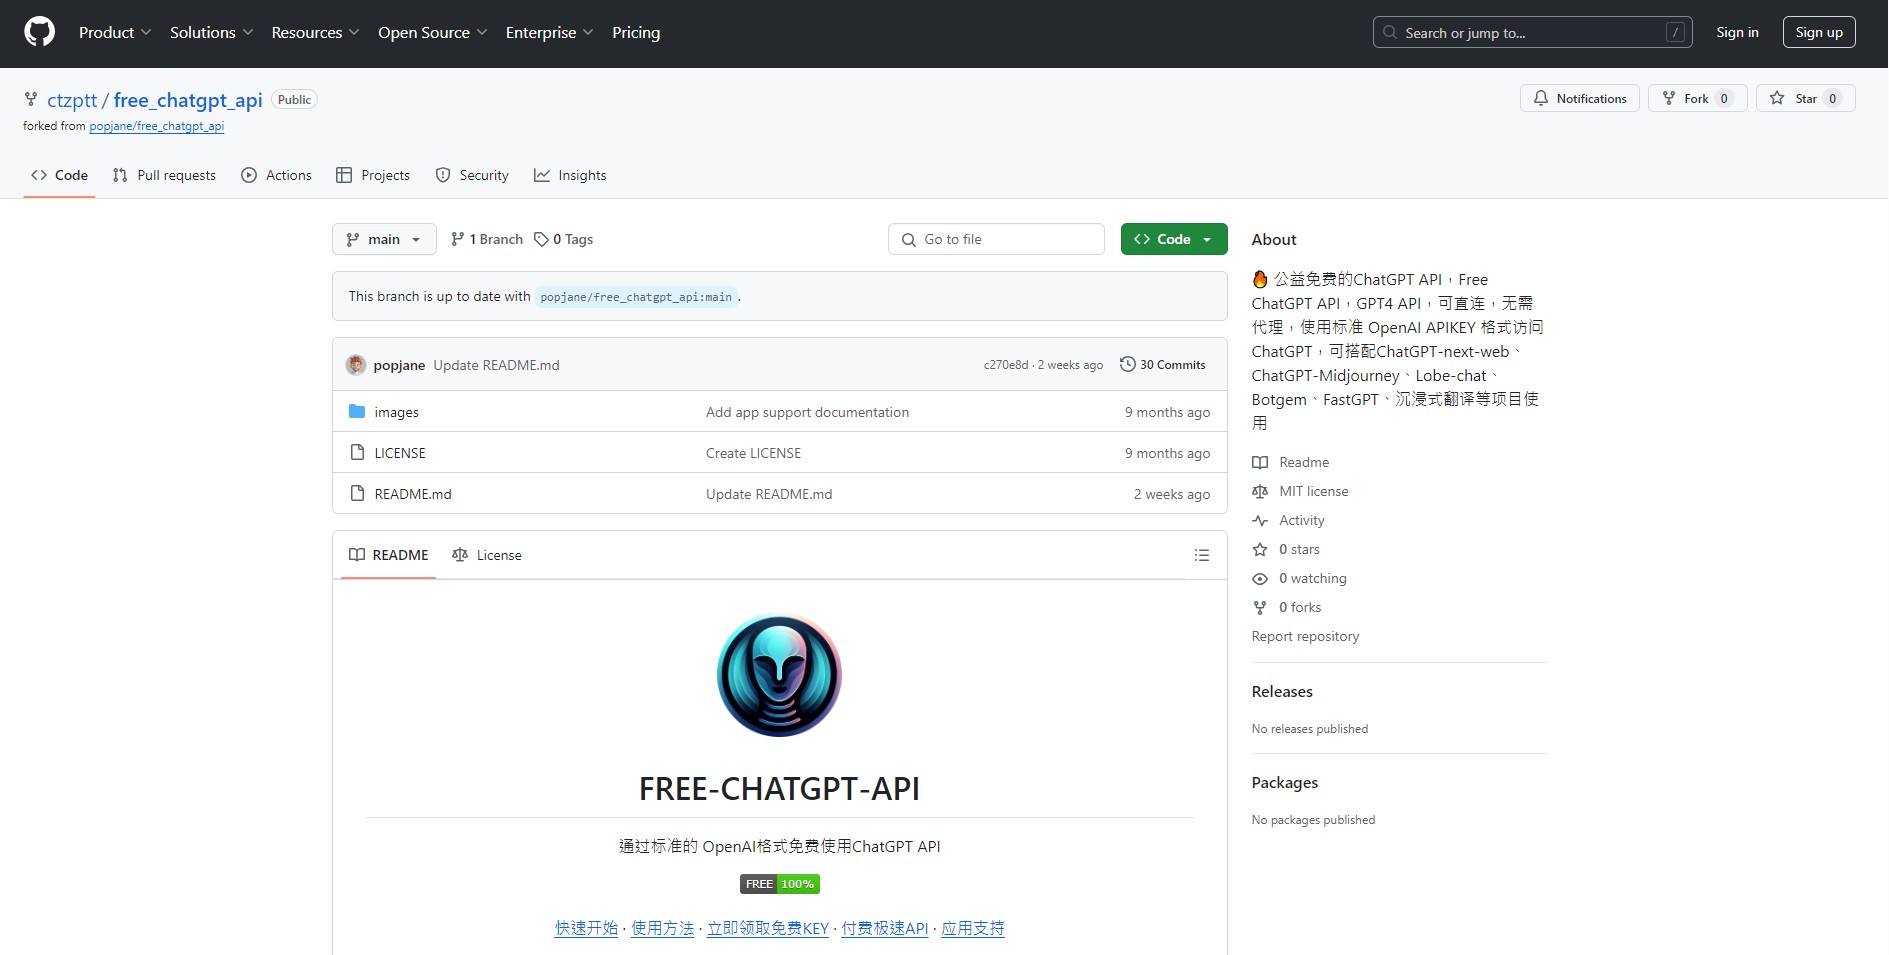The width and height of the screenshot is (1889, 955).
Task: Switch to the Pull requests tab
Action: [164, 175]
